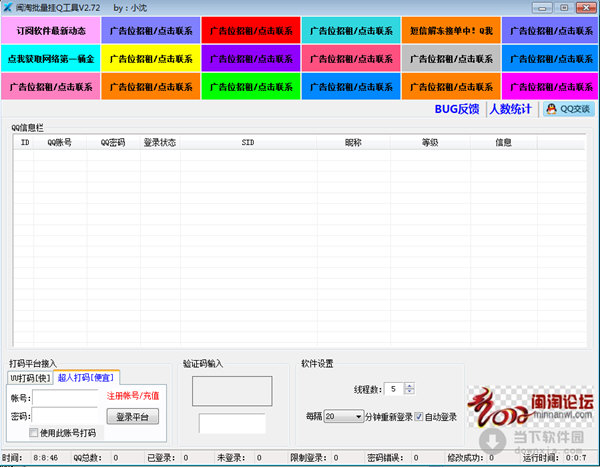Focus the 线程数 value field
600x467 pixels.
pos(394,389)
